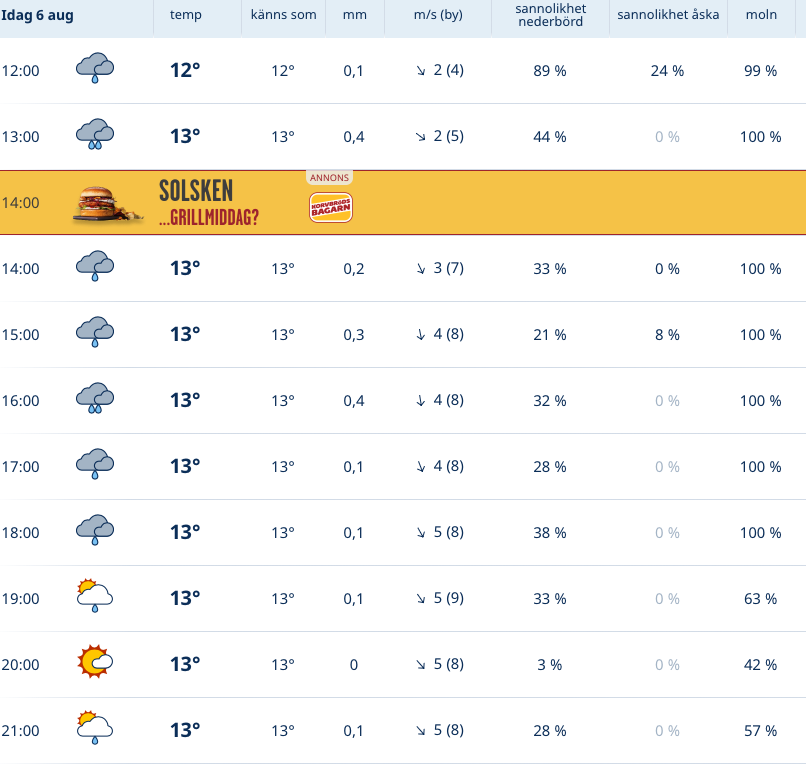Select the 'sannolikhet åska' column header
Viewport: 806px width, 768px height.
point(668,14)
